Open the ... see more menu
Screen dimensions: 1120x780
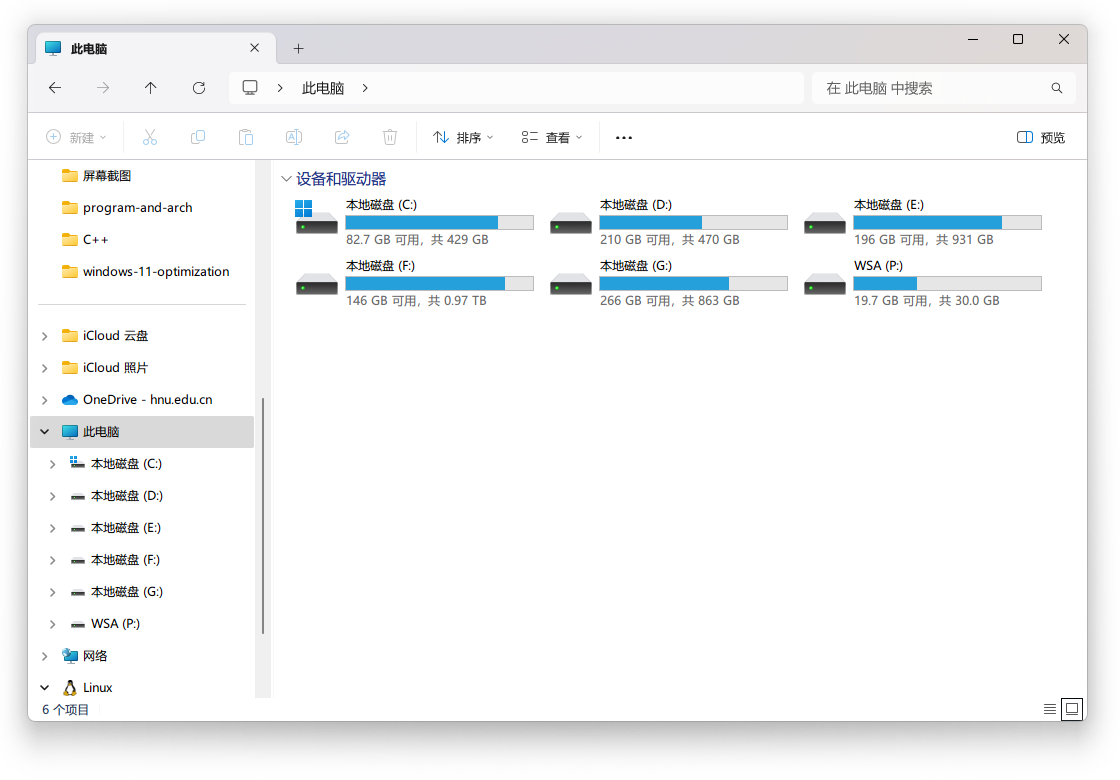tap(623, 137)
